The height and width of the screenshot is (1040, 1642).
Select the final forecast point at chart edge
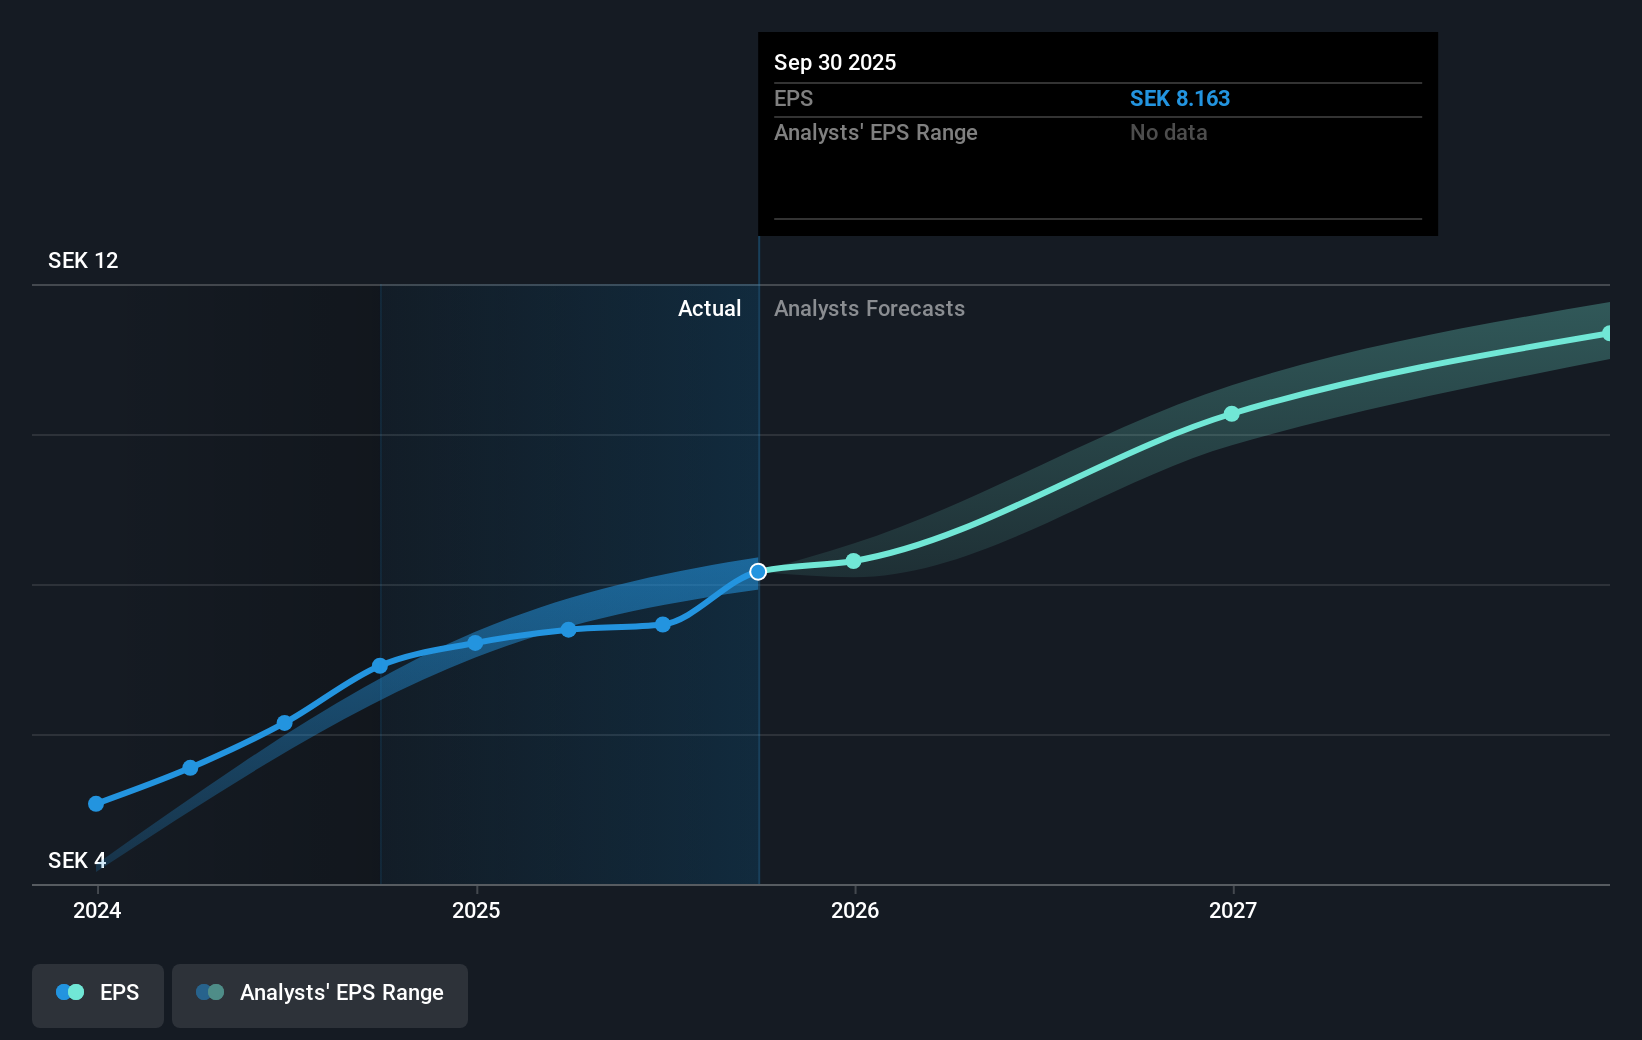click(1609, 331)
